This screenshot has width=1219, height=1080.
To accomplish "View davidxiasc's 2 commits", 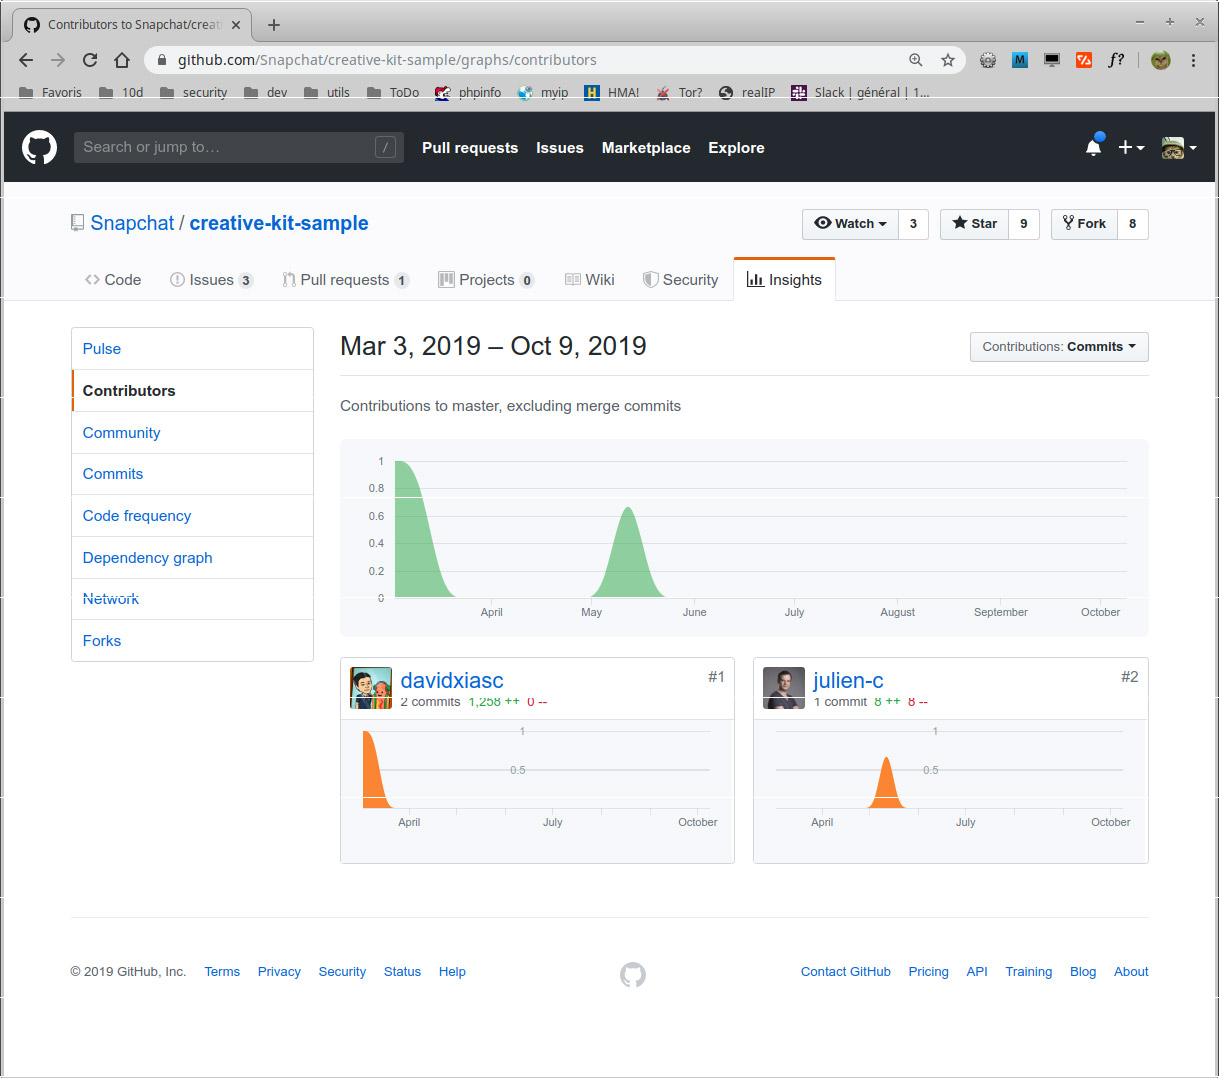I will [431, 702].
